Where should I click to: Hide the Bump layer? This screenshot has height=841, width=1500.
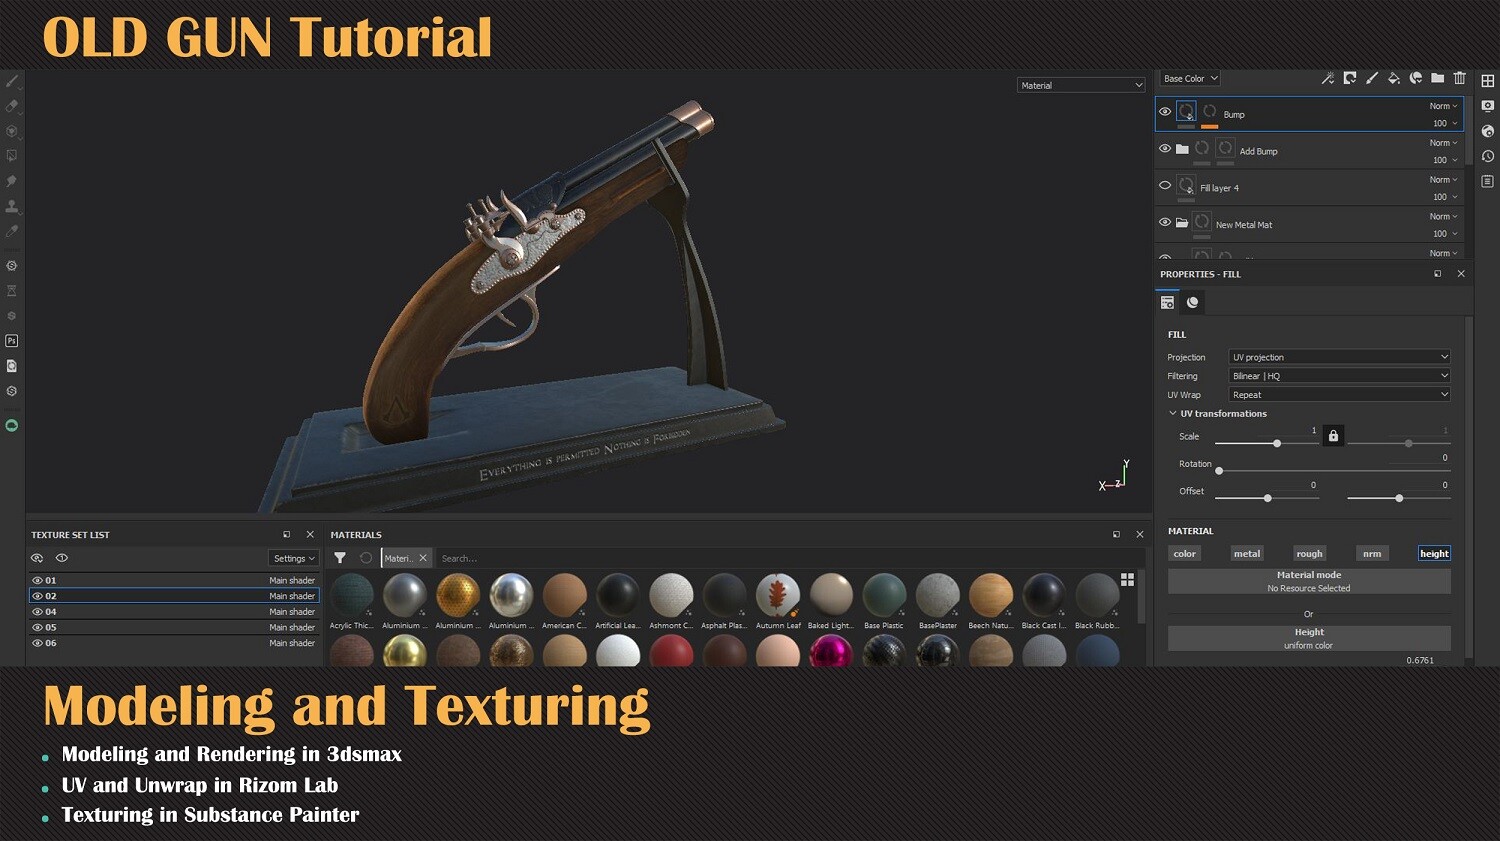click(x=1165, y=112)
